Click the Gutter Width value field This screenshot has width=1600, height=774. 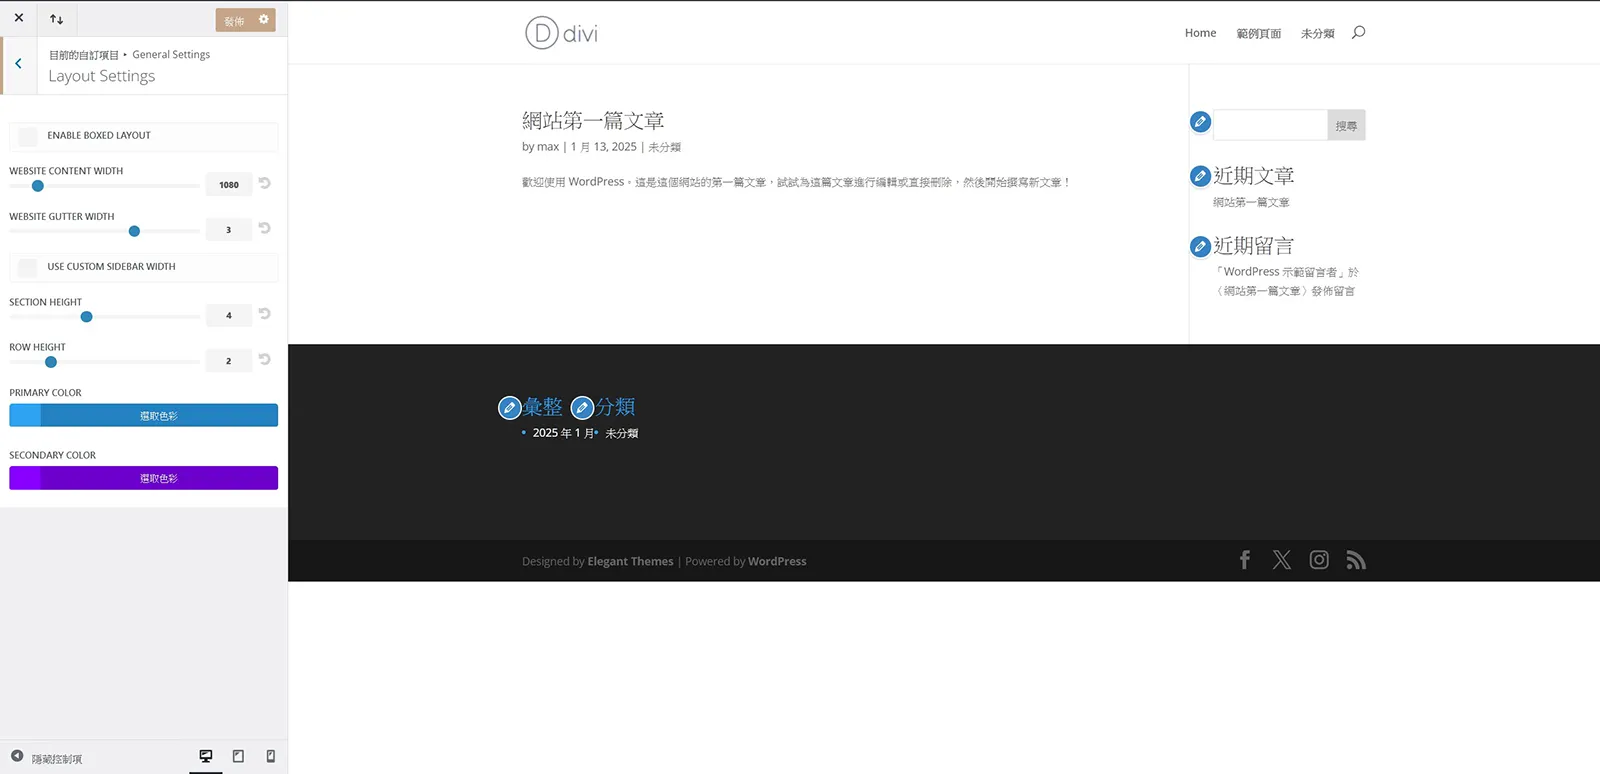pos(229,230)
